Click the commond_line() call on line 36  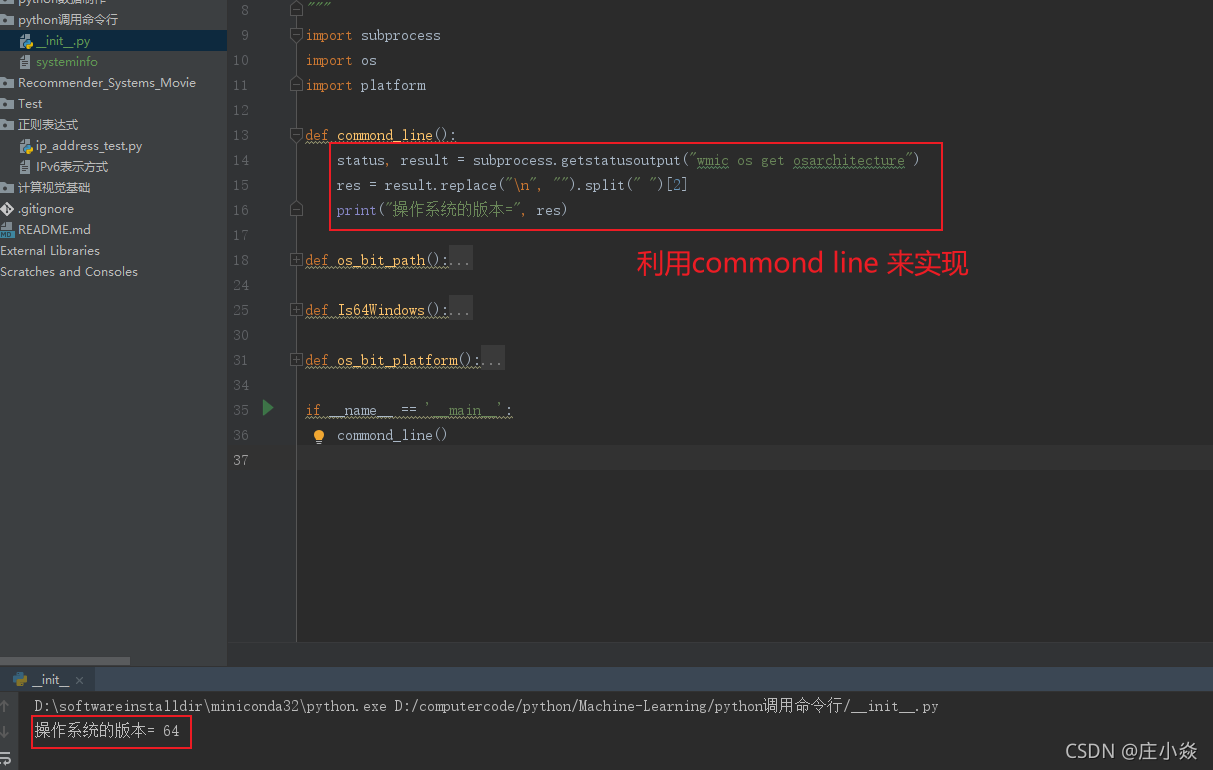point(392,435)
